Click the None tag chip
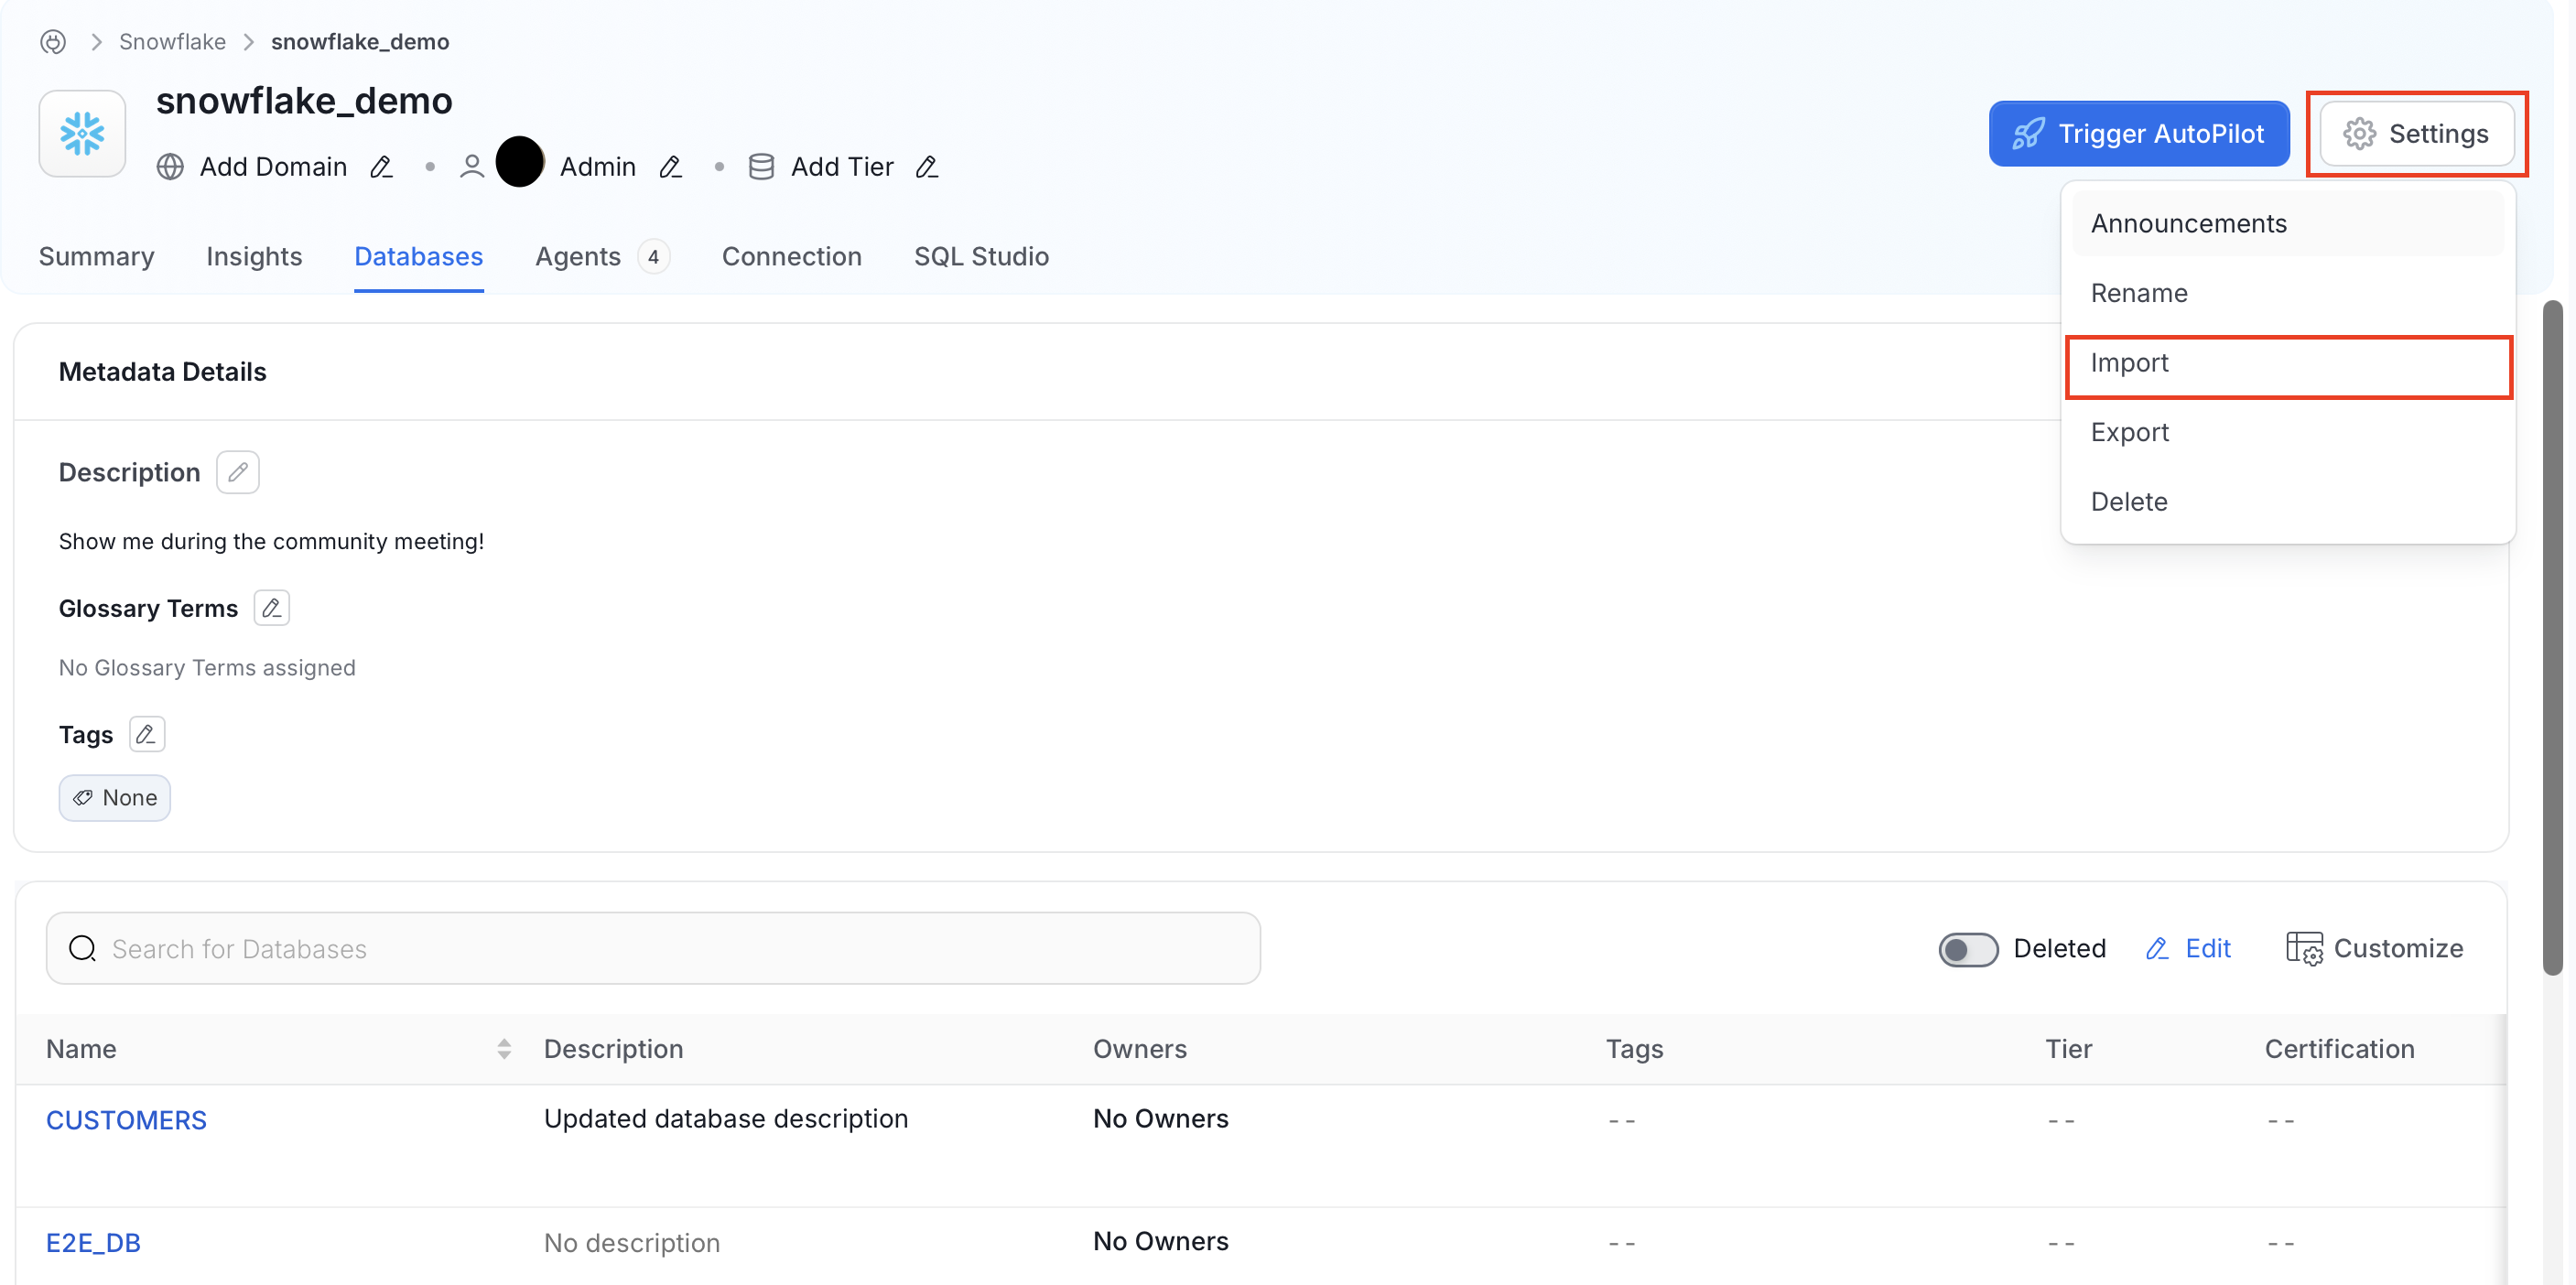The image size is (2576, 1285). tap(115, 798)
